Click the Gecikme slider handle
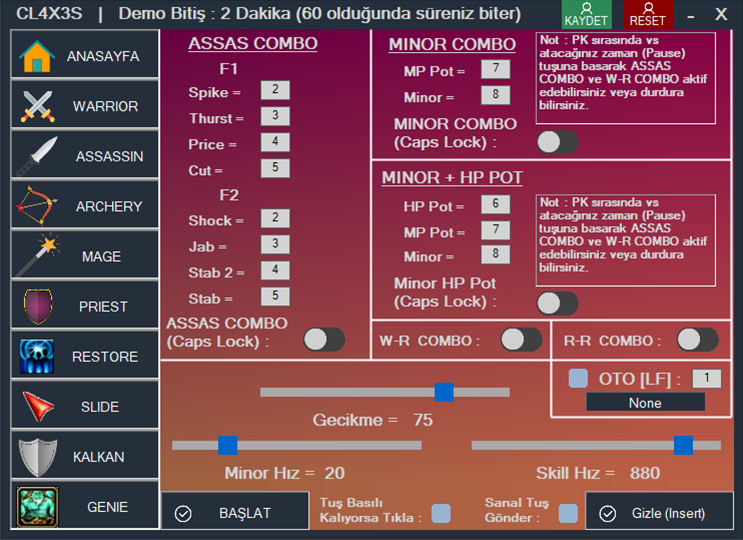743x540 pixels. pyautogui.click(x=444, y=392)
